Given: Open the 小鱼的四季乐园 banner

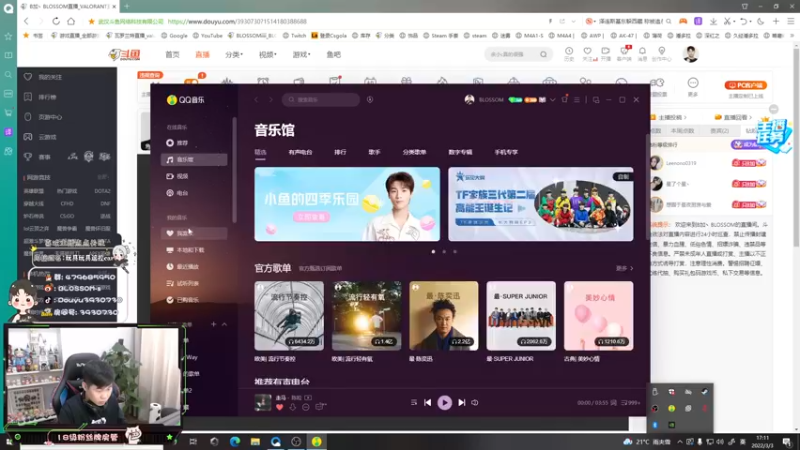Looking at the screenshot, I should tap(347, 204).
